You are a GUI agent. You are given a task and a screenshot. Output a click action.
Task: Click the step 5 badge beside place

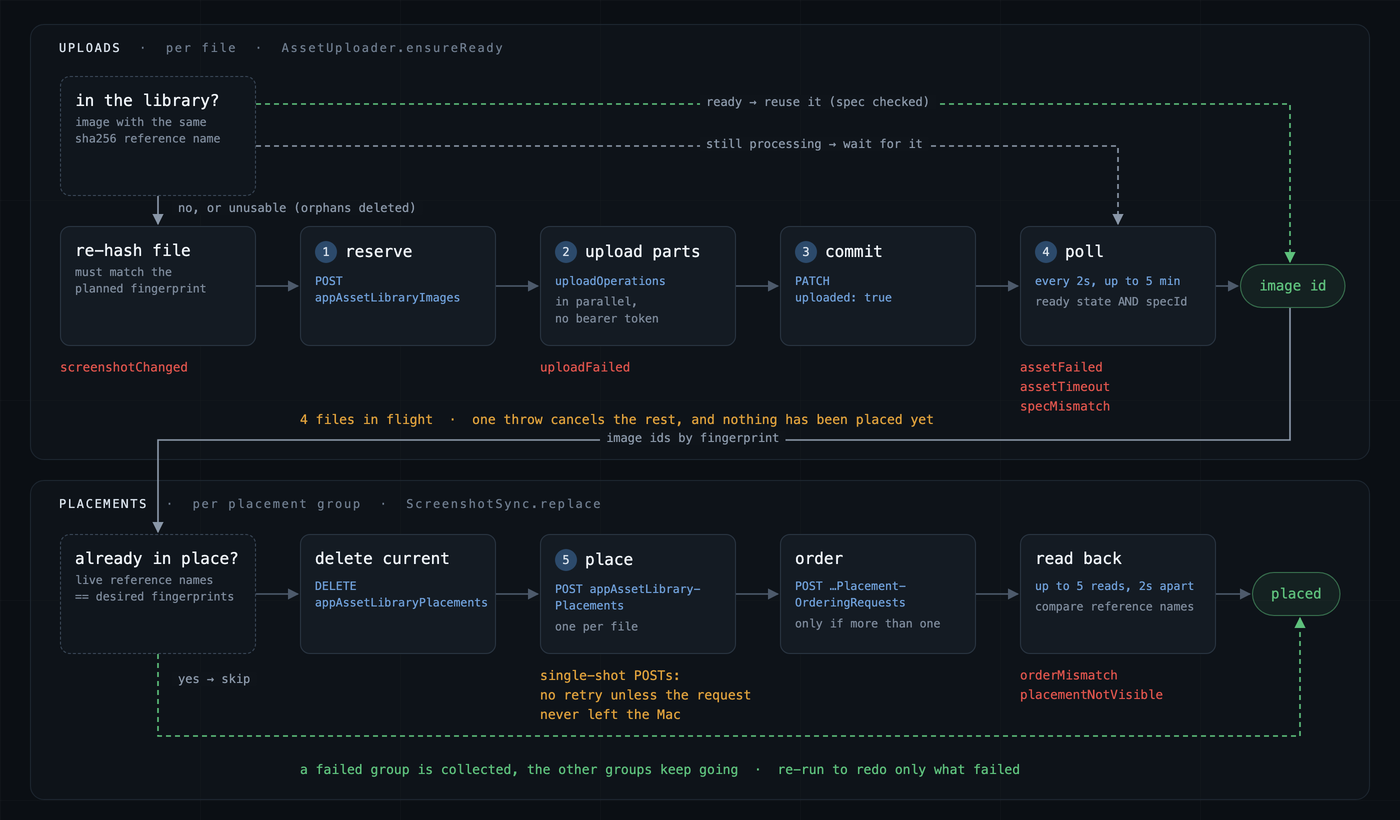pos(566,560)
